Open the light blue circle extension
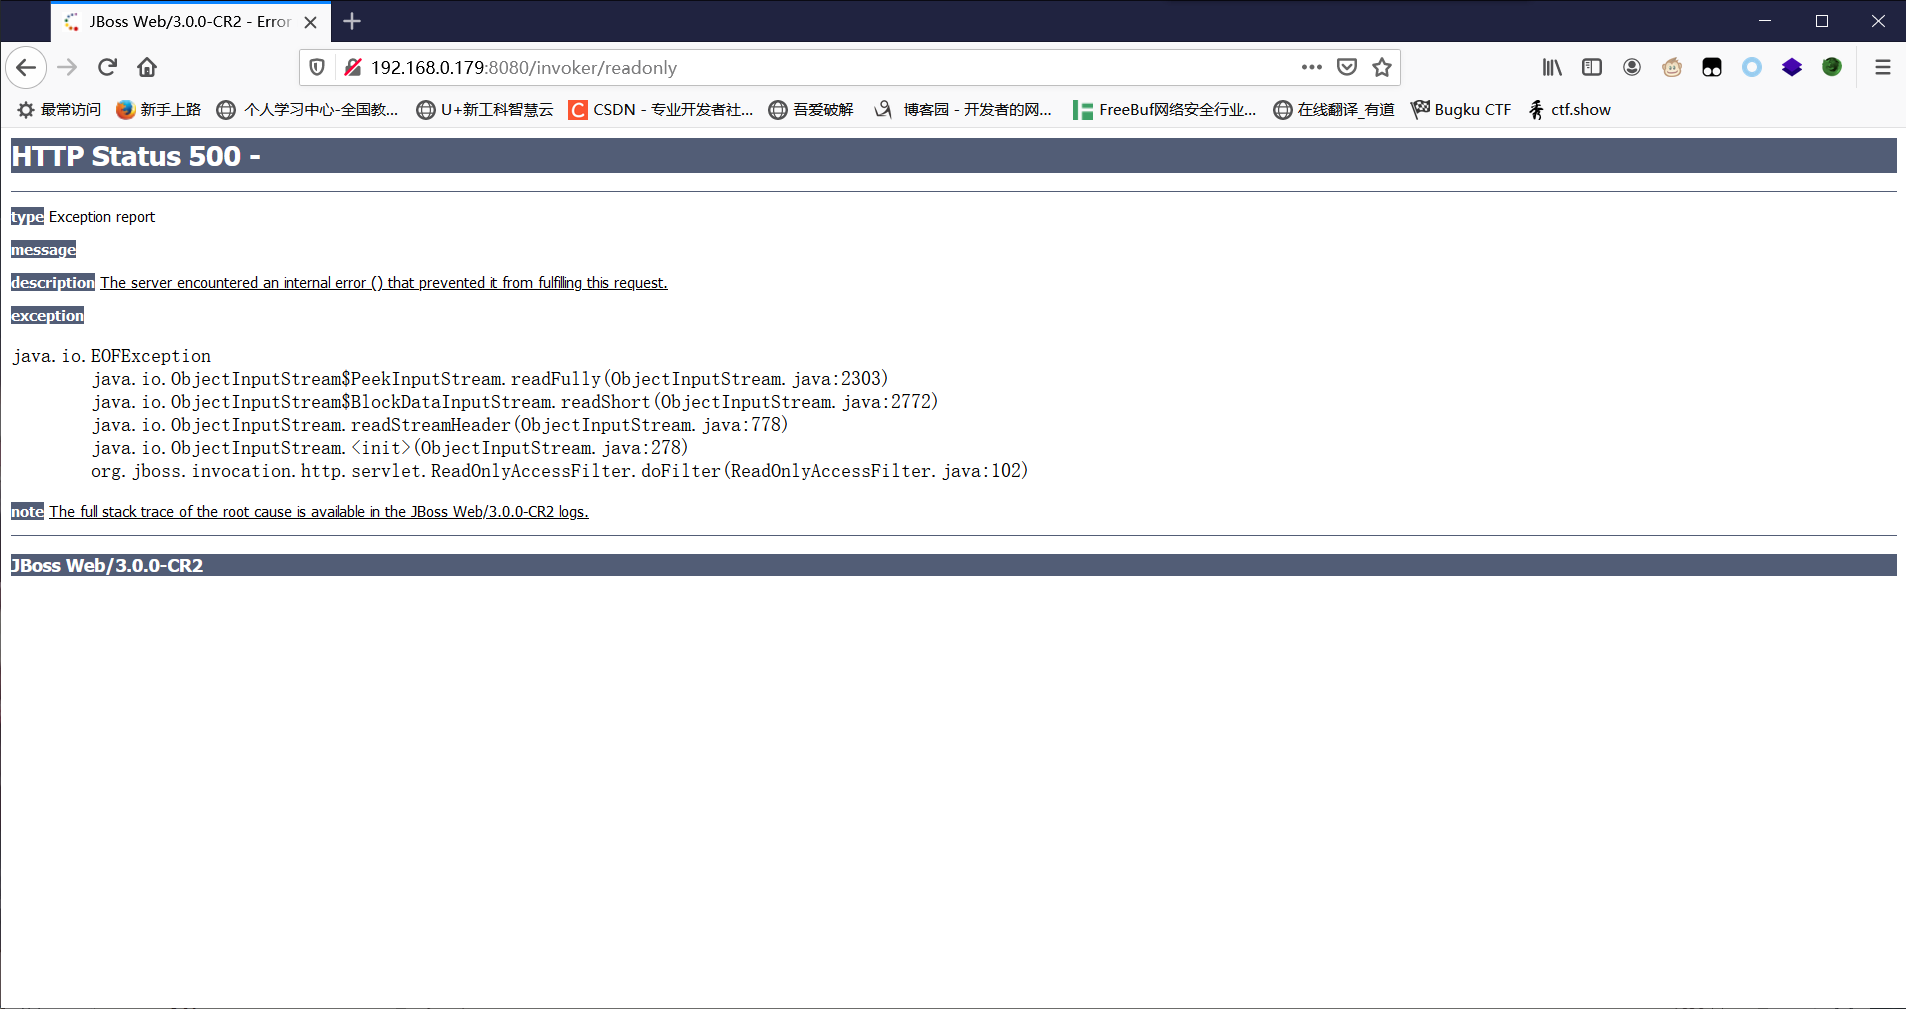Image resolution: width=1906 pixels, height=1009 pixels. pyautogui.click(x=1752, y=67)
